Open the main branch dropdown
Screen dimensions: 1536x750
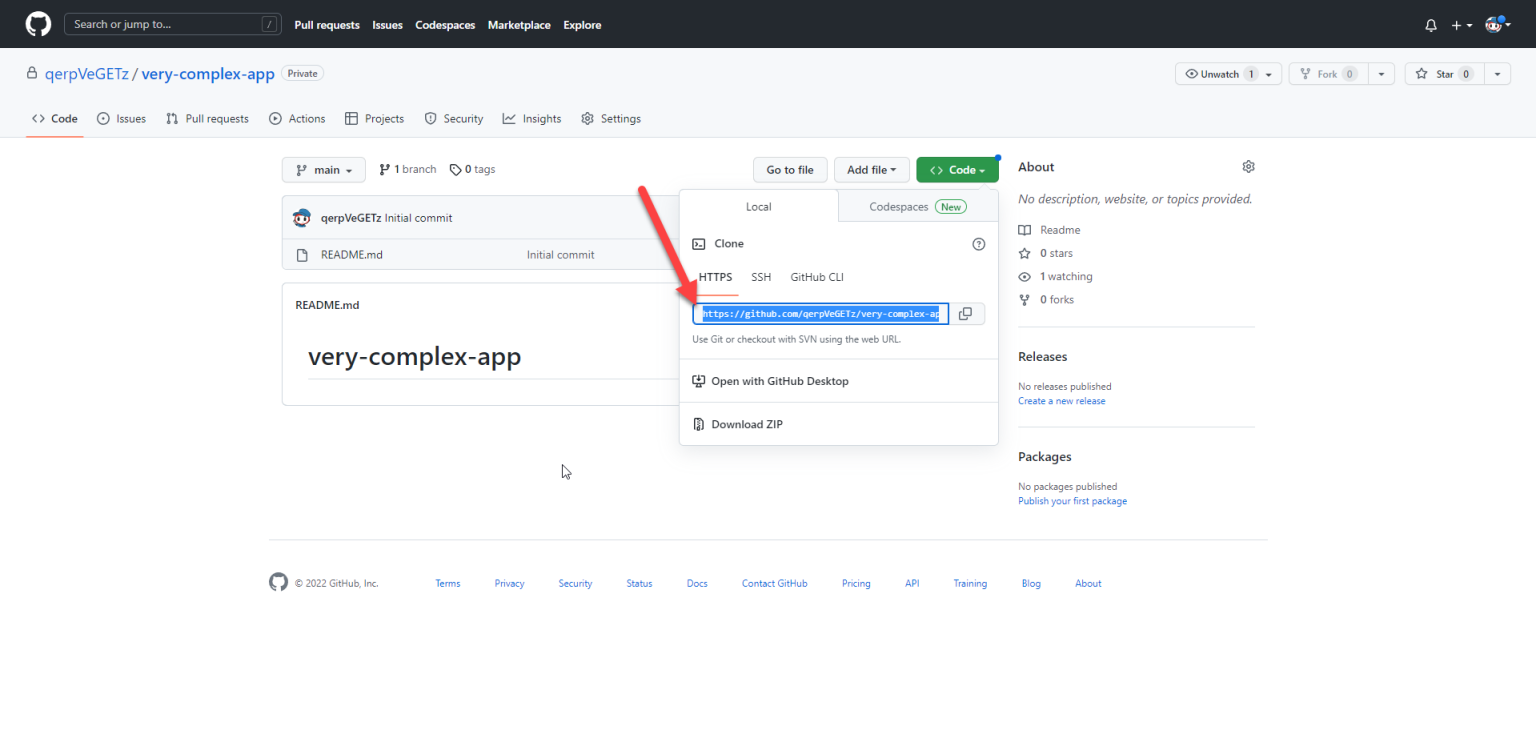pos(324,170)
